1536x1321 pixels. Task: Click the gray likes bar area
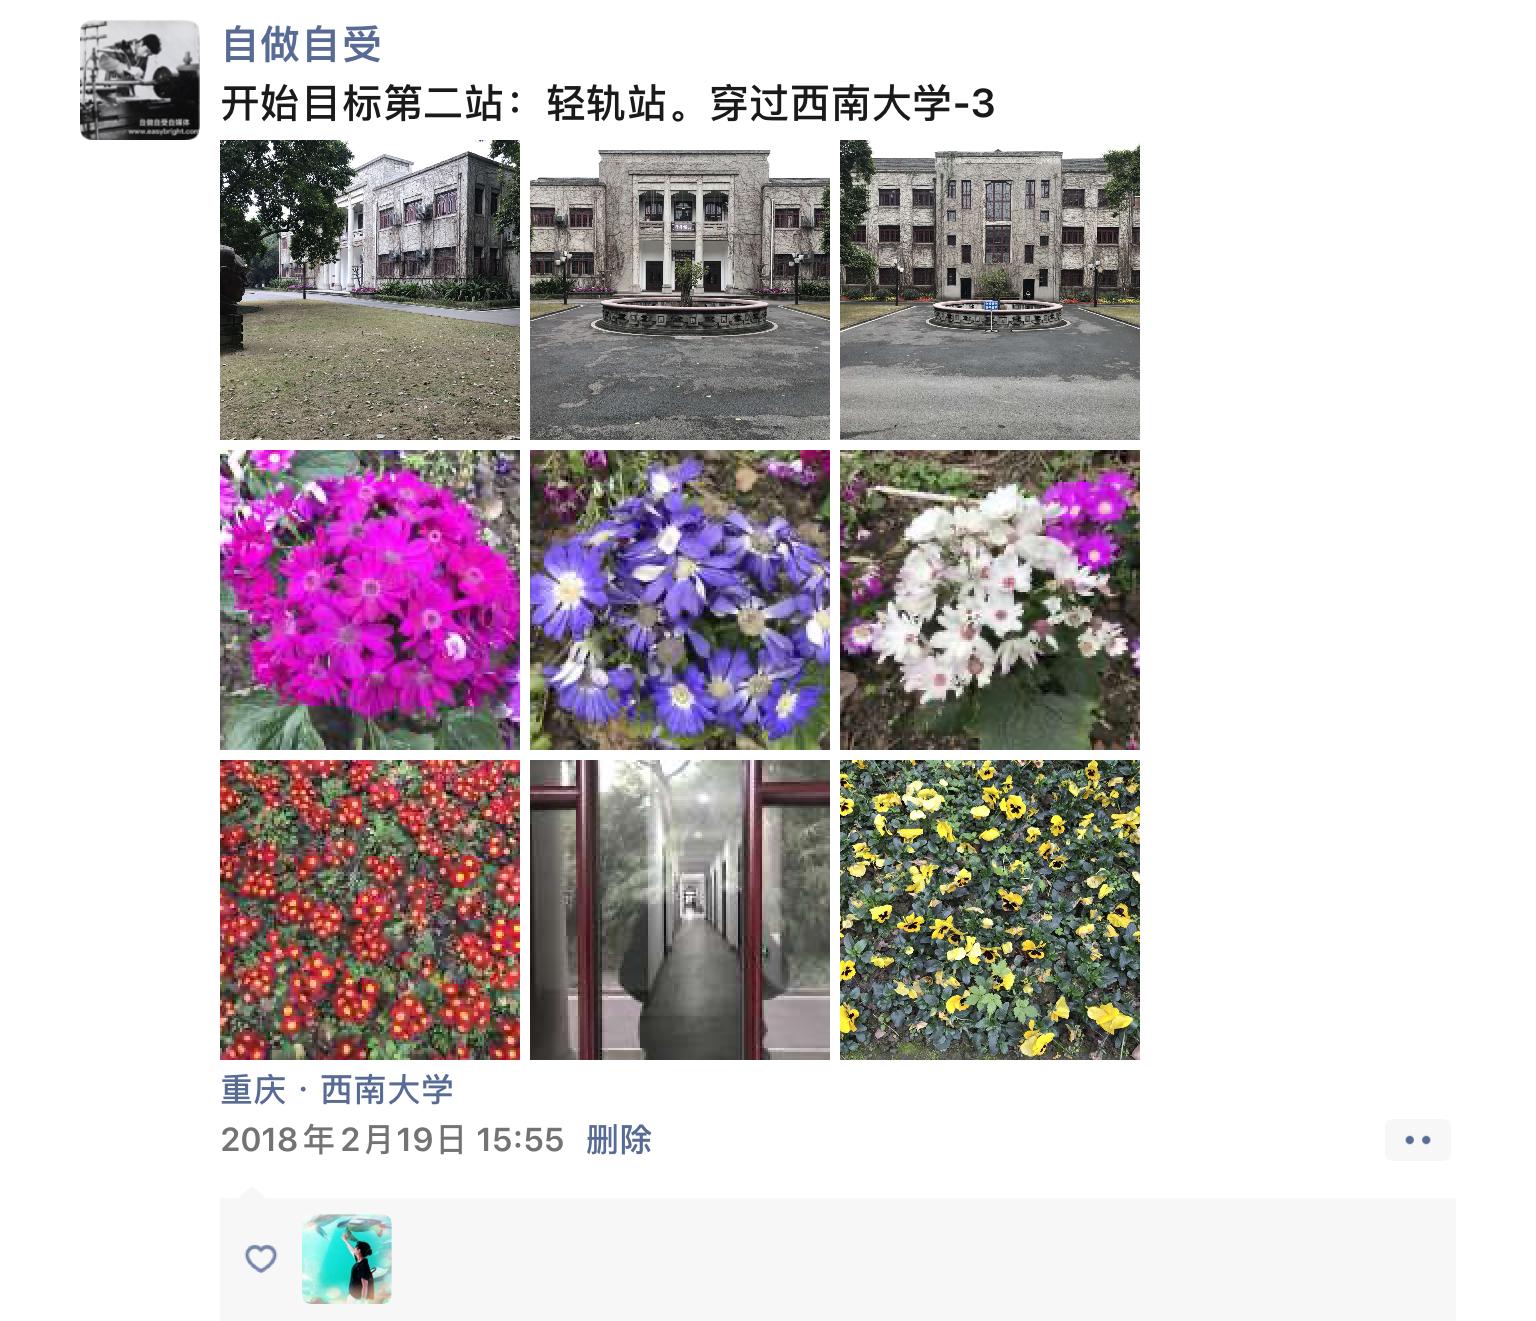(838, 1259)
